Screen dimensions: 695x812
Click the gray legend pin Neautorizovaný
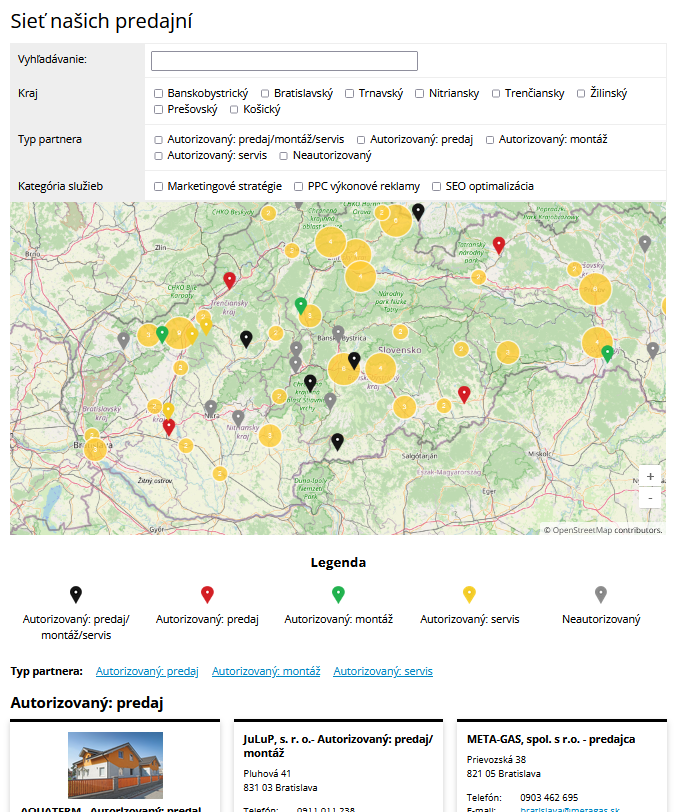(601, 594)
